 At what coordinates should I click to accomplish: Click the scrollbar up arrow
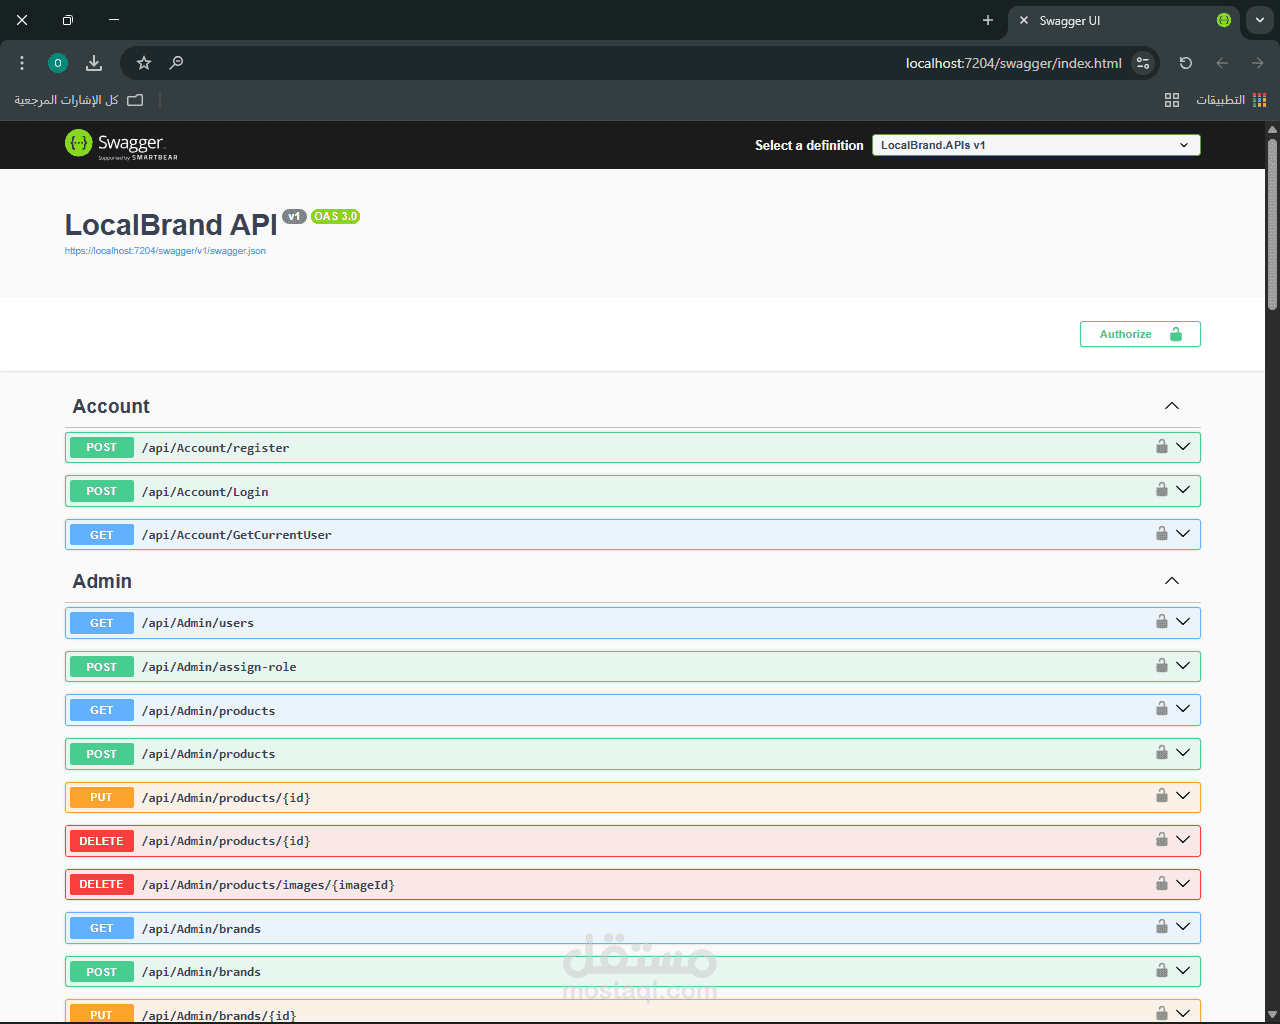point(1272,130)
